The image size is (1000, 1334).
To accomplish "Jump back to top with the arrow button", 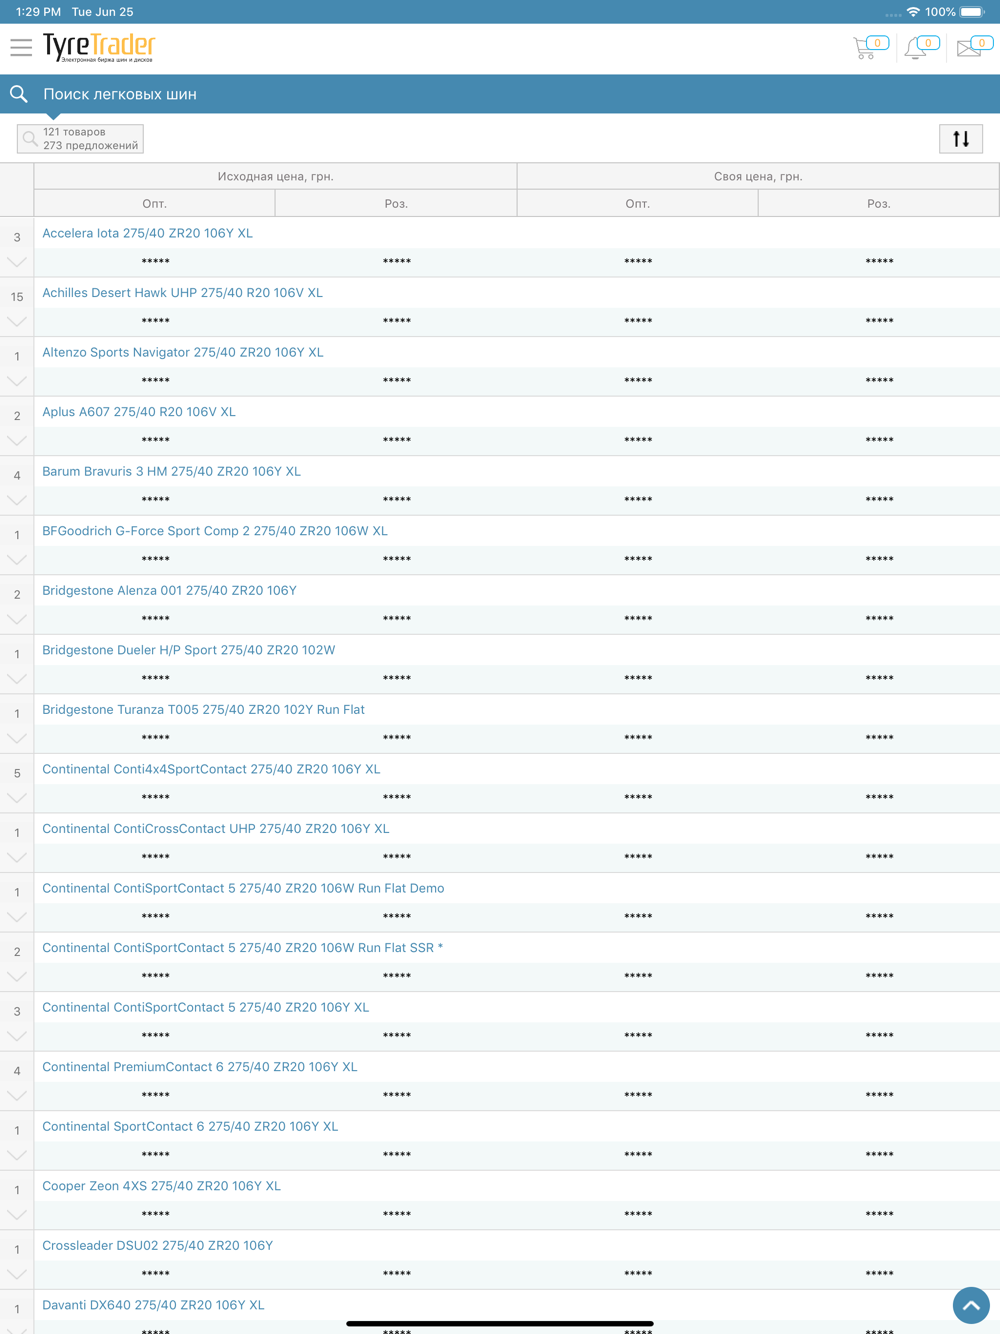I will 971,1305.
